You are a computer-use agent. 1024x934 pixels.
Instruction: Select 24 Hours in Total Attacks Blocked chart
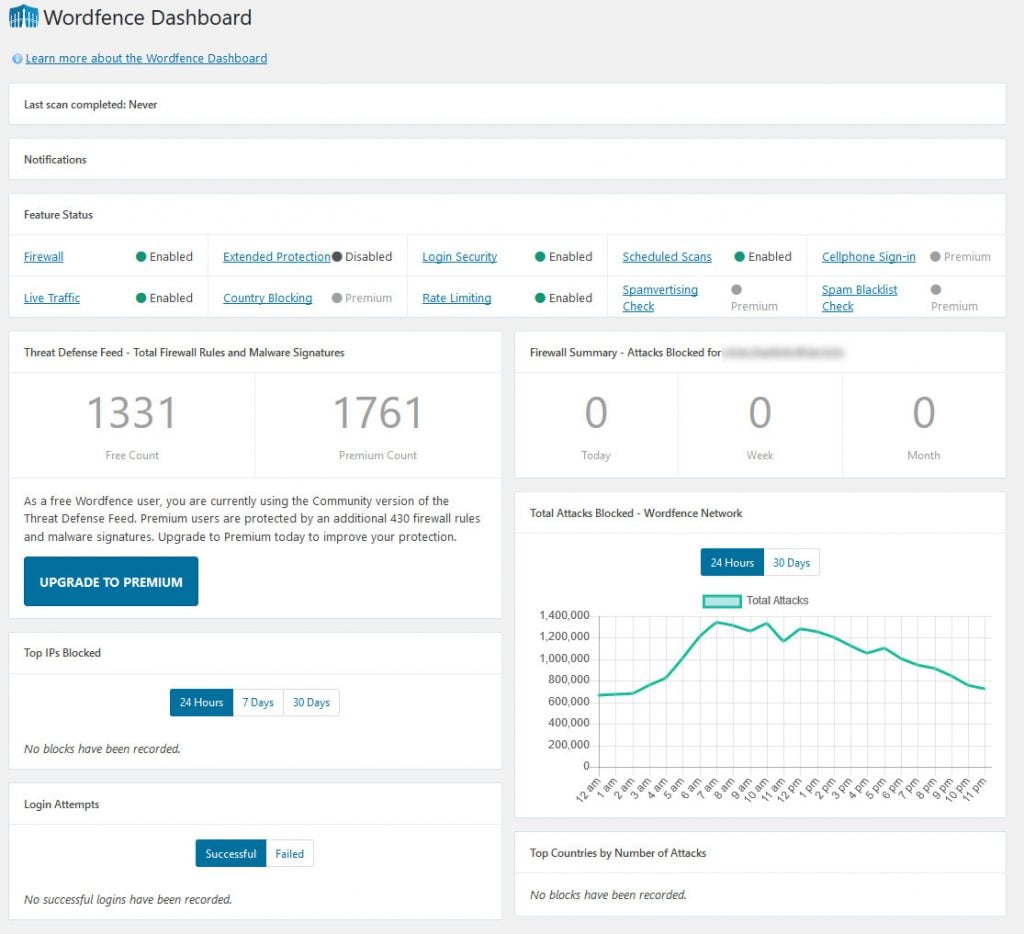pos(732,562)
